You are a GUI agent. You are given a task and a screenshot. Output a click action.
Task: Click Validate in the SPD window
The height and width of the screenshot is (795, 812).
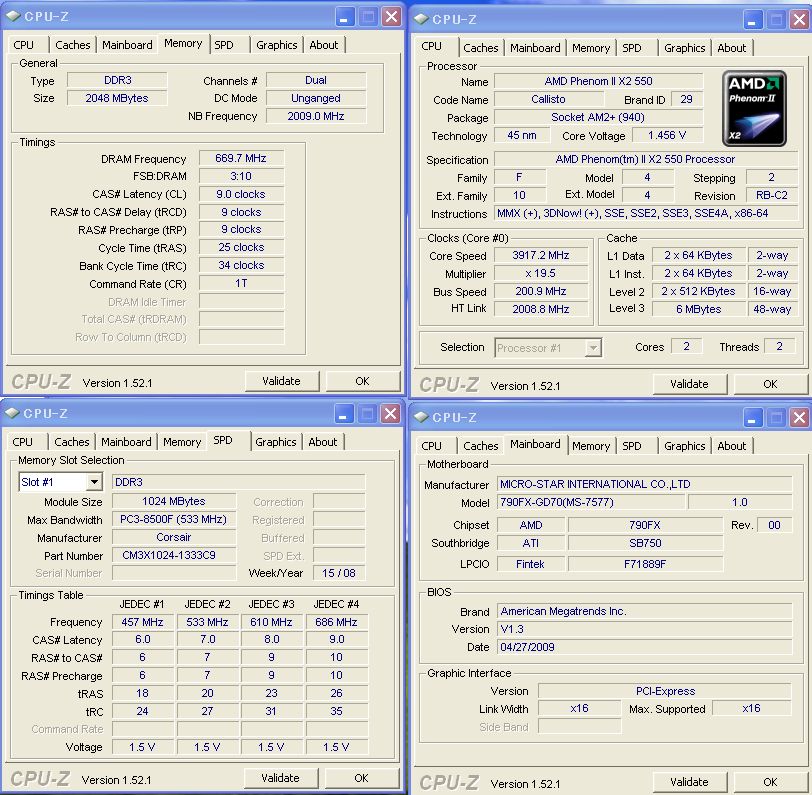tap(281, 778)
